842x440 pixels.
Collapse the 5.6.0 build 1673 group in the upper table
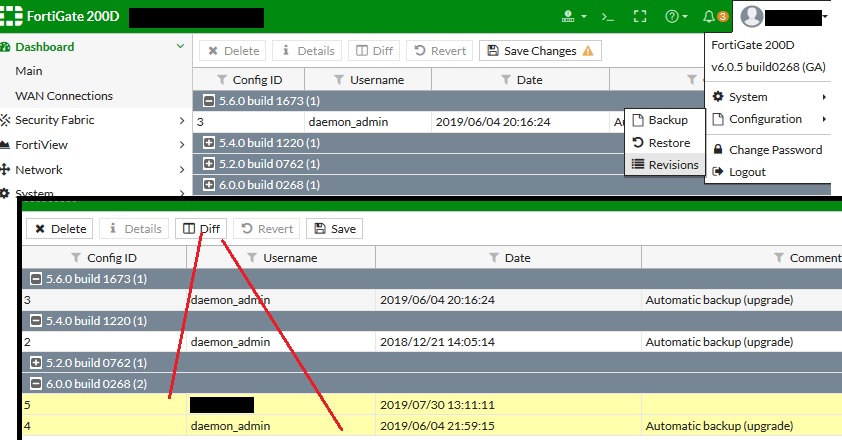(209, 100)
